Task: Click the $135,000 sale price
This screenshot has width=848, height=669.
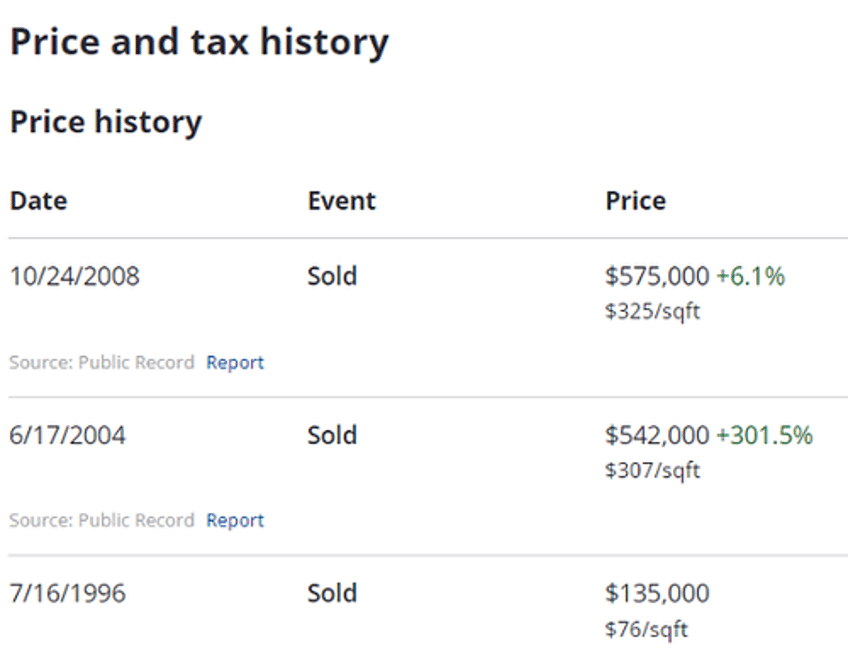Action: coord(657,593)
